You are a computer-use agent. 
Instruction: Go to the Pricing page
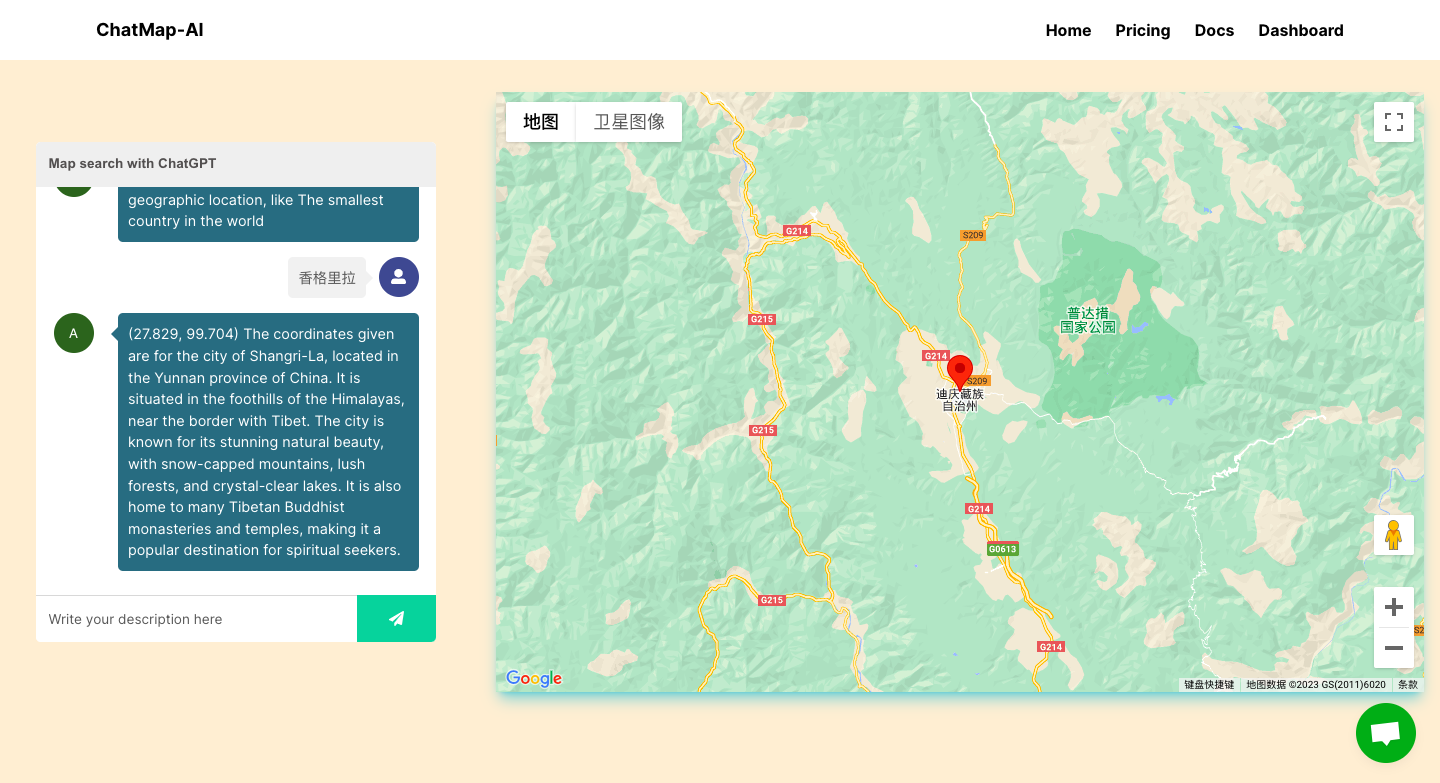(1143, 30)
